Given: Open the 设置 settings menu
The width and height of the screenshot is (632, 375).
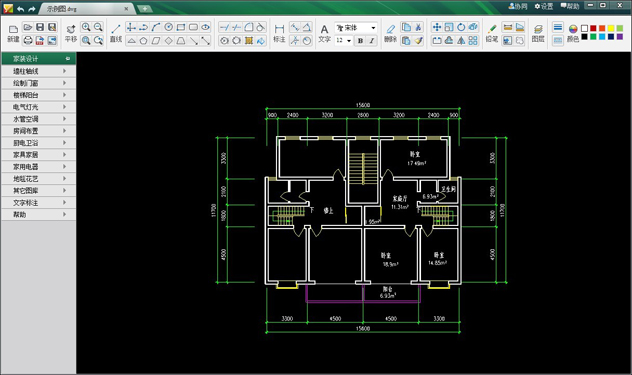Looking at the screenshot, I should pos(544,6).
